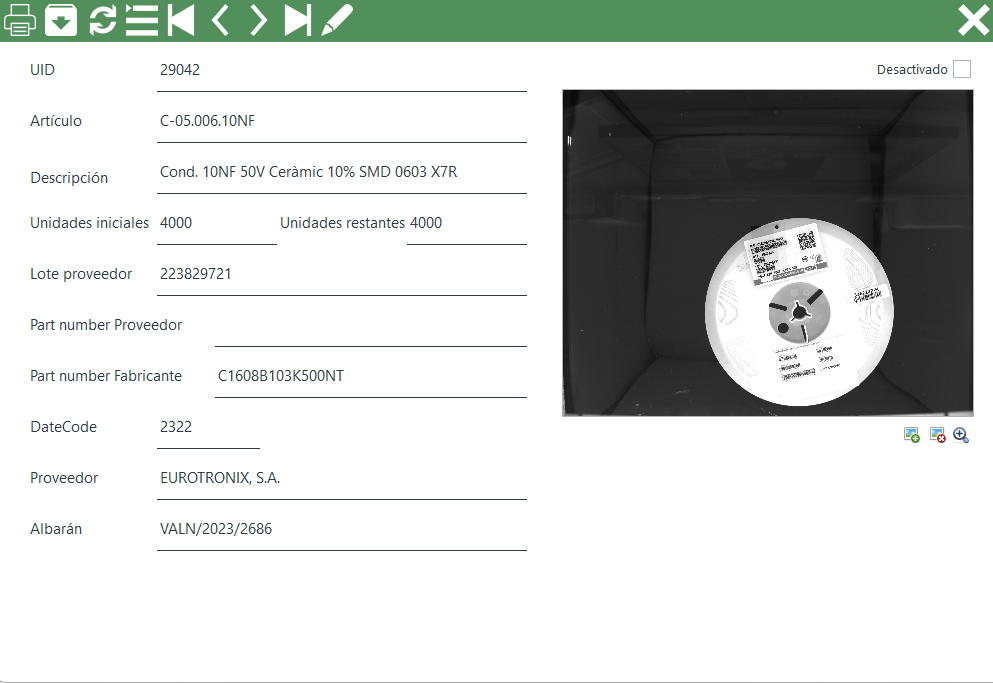The height and width of the screenshot is (683, 993).
Task: Go to the previous record
Action: click(x=220, y=20)
